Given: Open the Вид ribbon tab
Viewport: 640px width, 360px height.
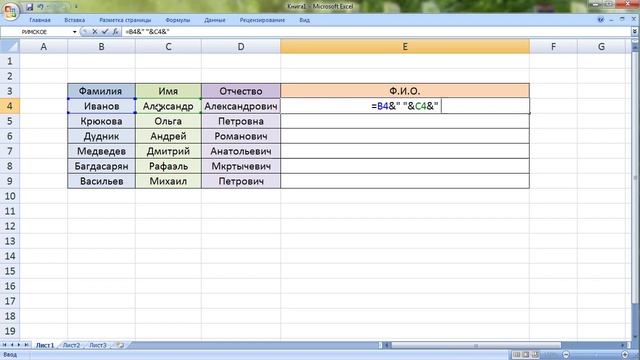Looking at the screenshot, I should click(304, 20).
